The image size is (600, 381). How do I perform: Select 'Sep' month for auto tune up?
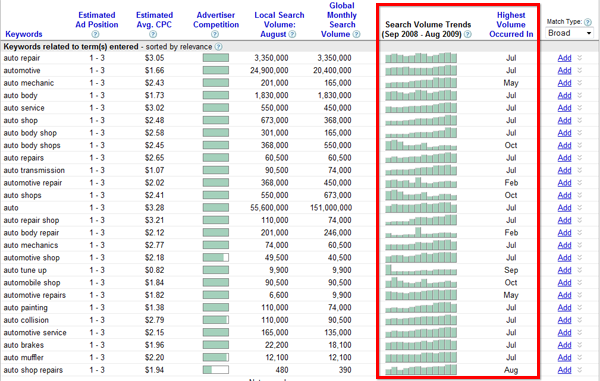(511, 270)
